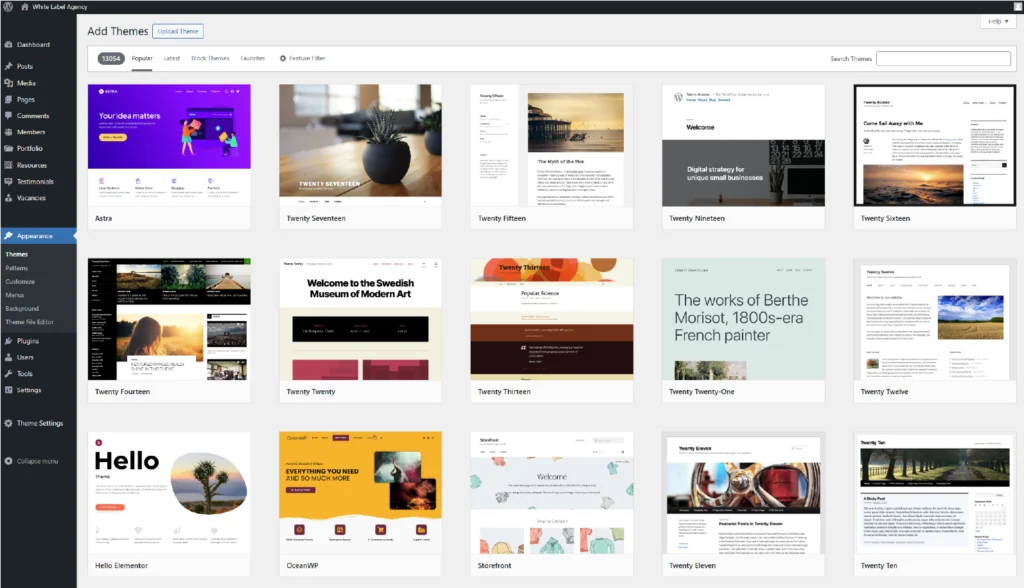Screen dimensions: 1024x588
Task: Switch to the Latest tab
Action: pyautogui.click(x=172, y=58)
